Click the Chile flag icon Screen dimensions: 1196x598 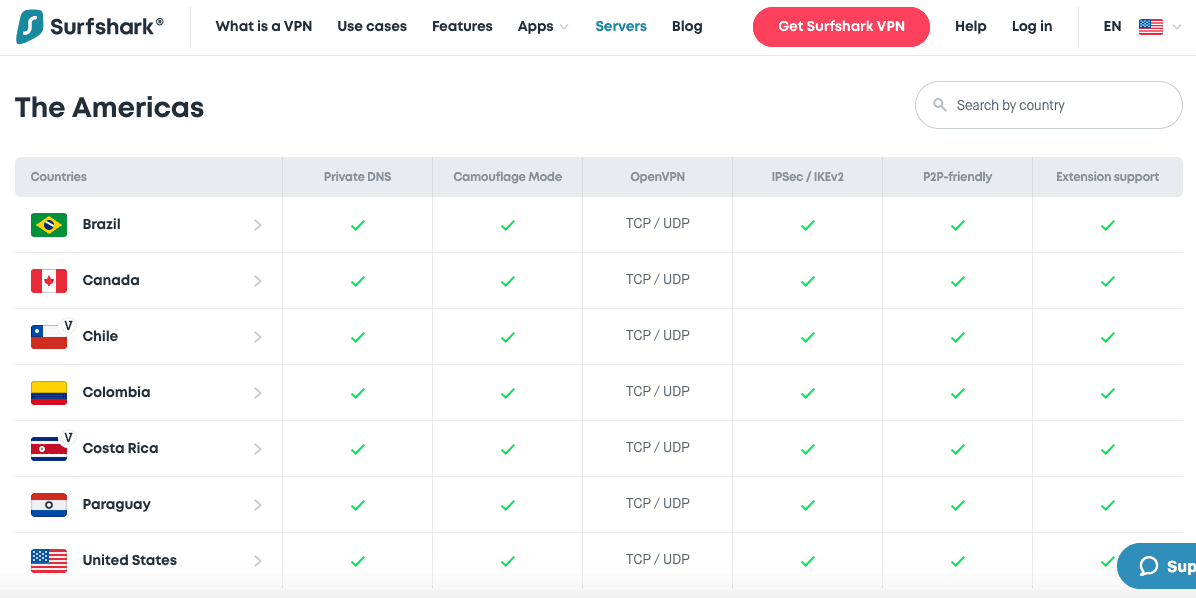click(x=49, y=336)
